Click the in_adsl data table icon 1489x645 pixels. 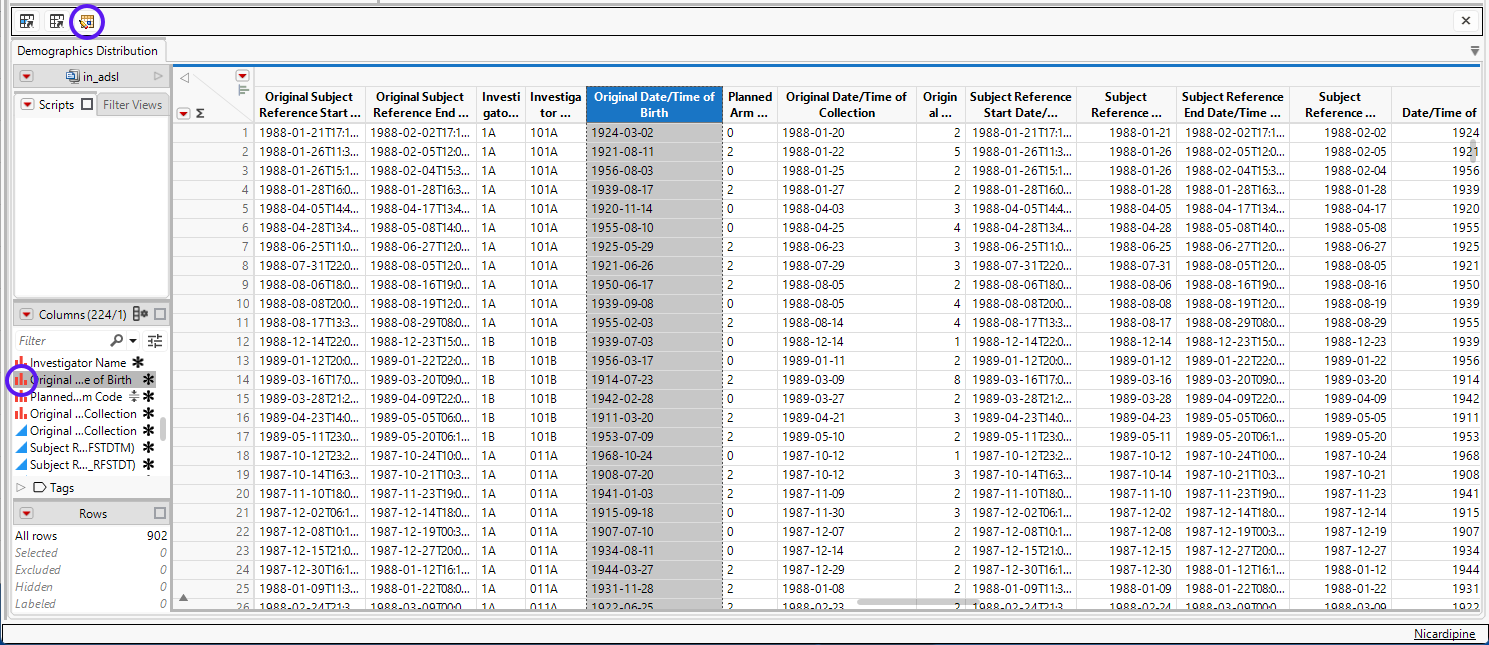coord(72,76)
